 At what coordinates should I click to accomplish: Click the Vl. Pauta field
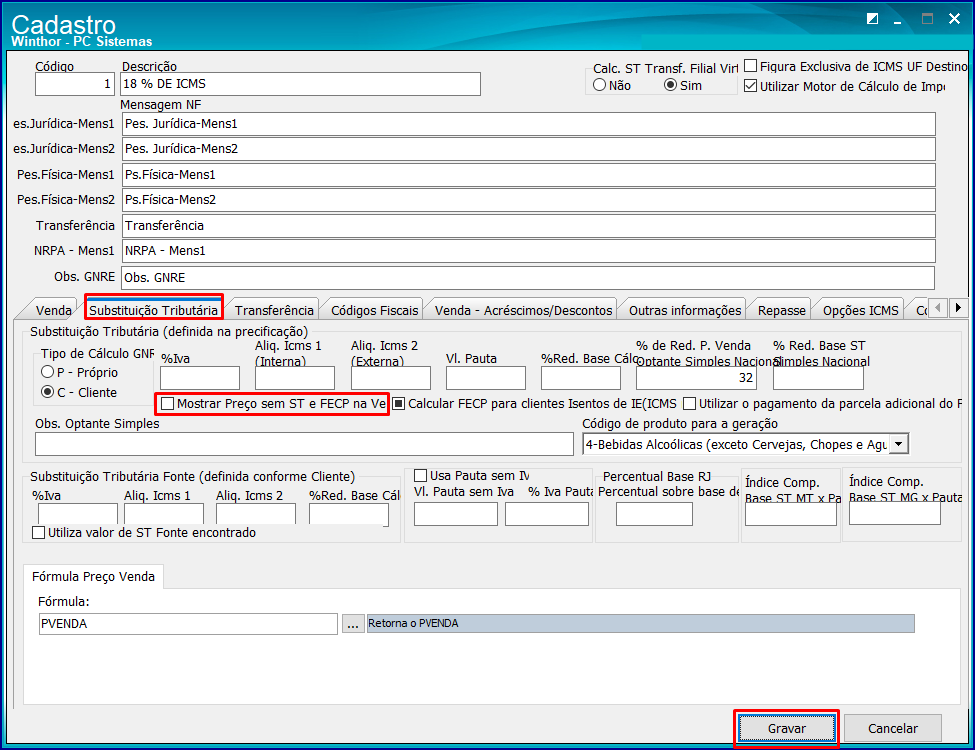click(x=486, y=377)
